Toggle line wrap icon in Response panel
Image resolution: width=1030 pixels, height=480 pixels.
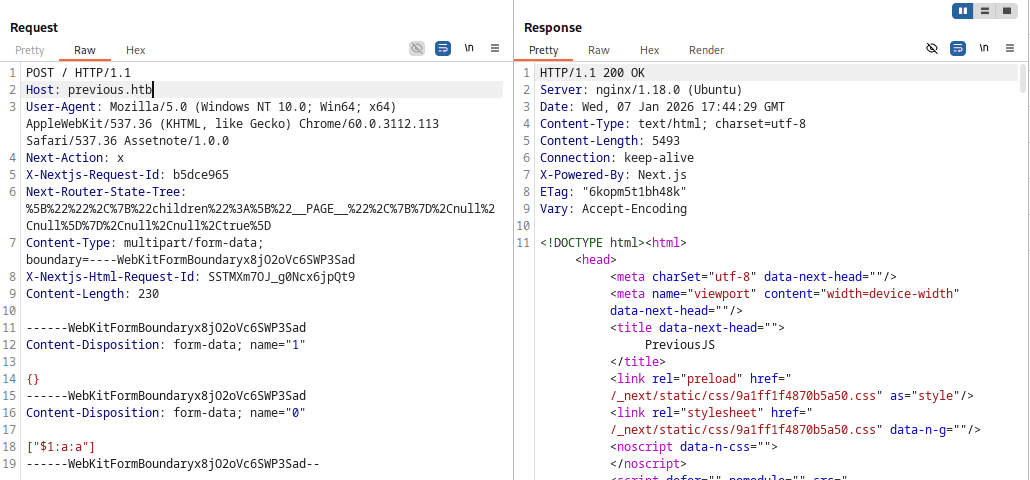pyautogui.click(x=958, y=48)
